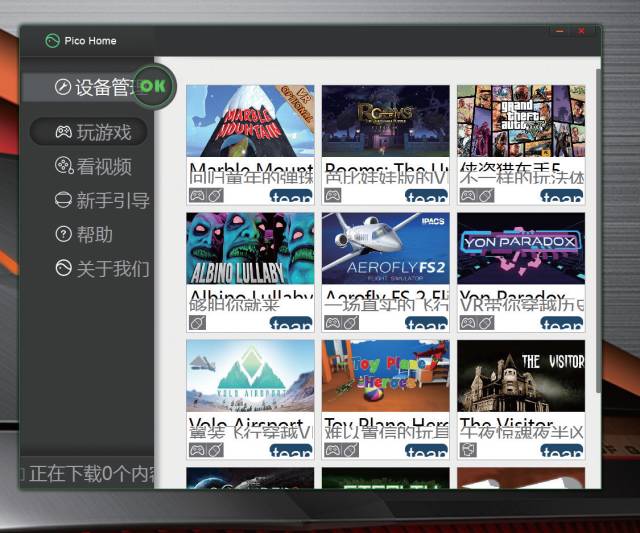Image resolution: width=640 pixels, height=533 pixels.
Task: Click the headset icon beside 新手引导
Action: tap(63, 200)
